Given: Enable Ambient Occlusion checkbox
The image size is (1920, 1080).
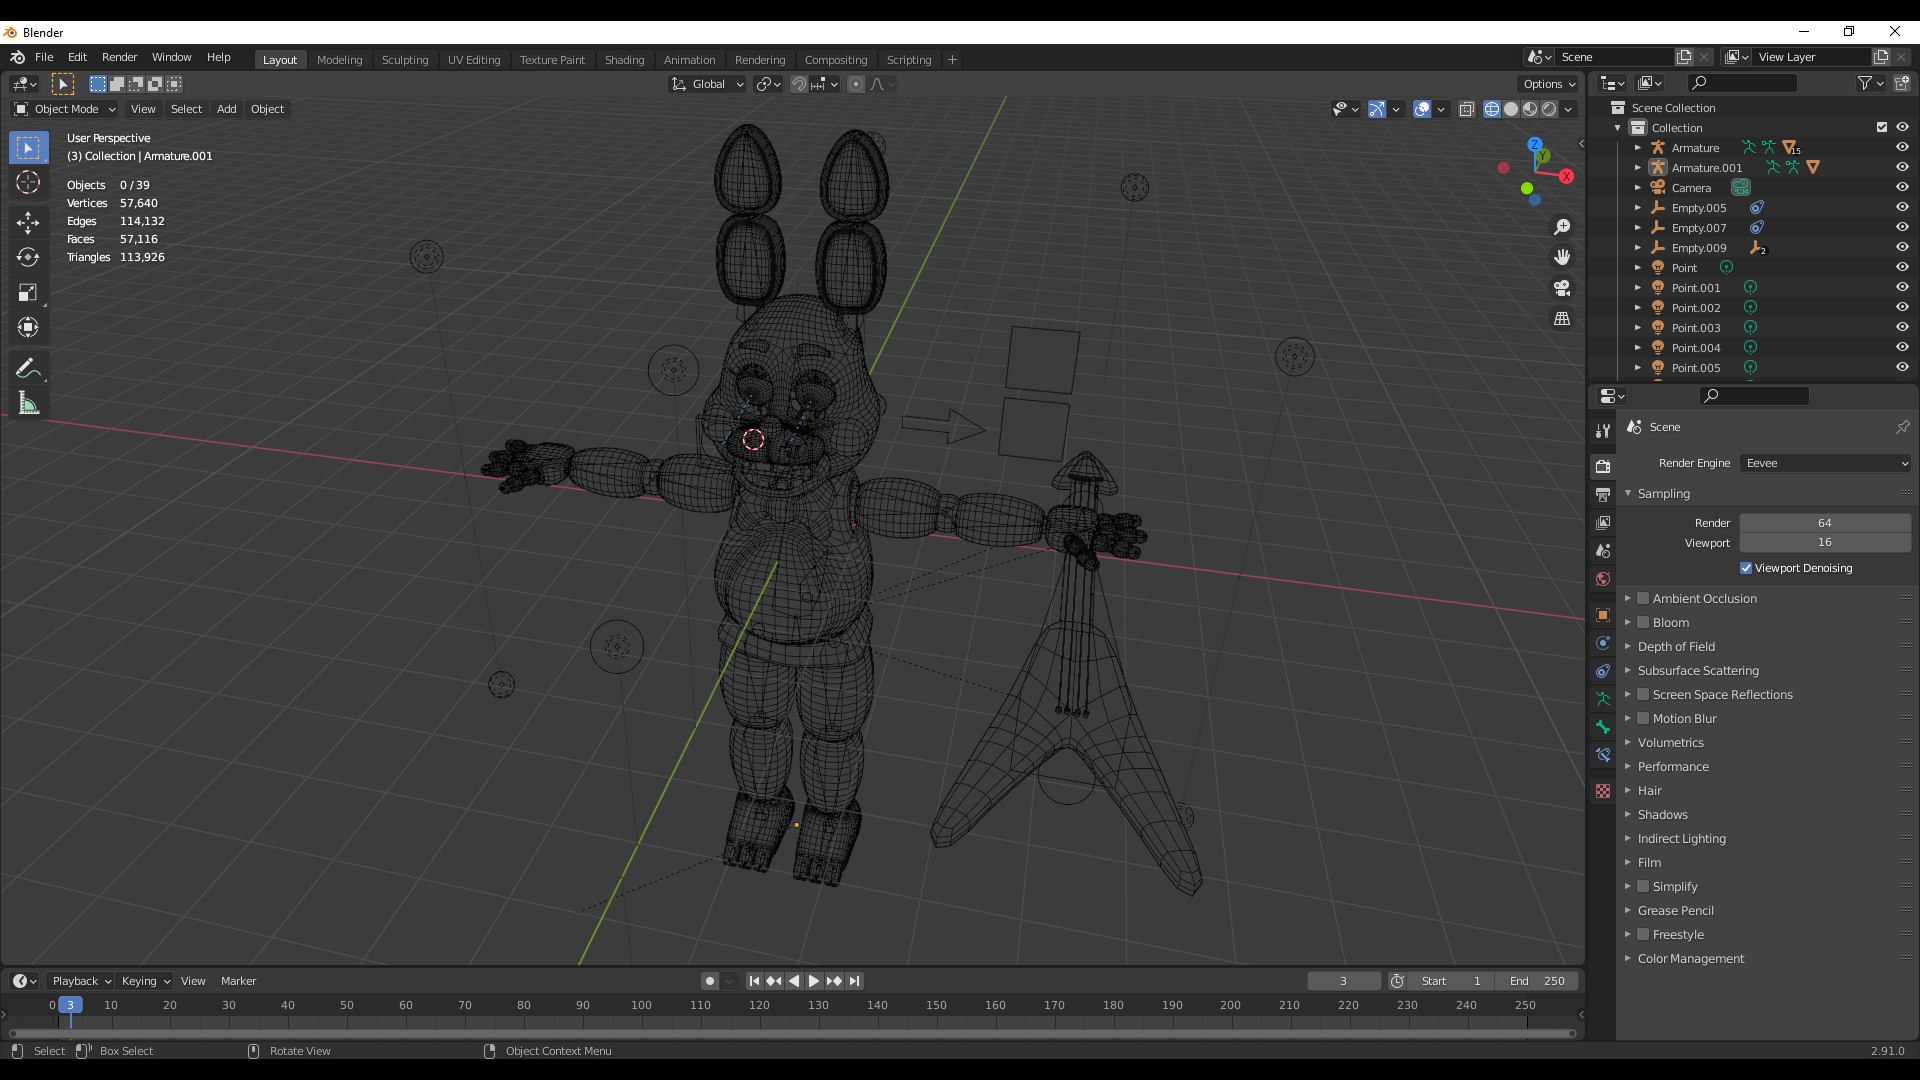Looking at the screenshot, I should click(x=1643, y=598).
